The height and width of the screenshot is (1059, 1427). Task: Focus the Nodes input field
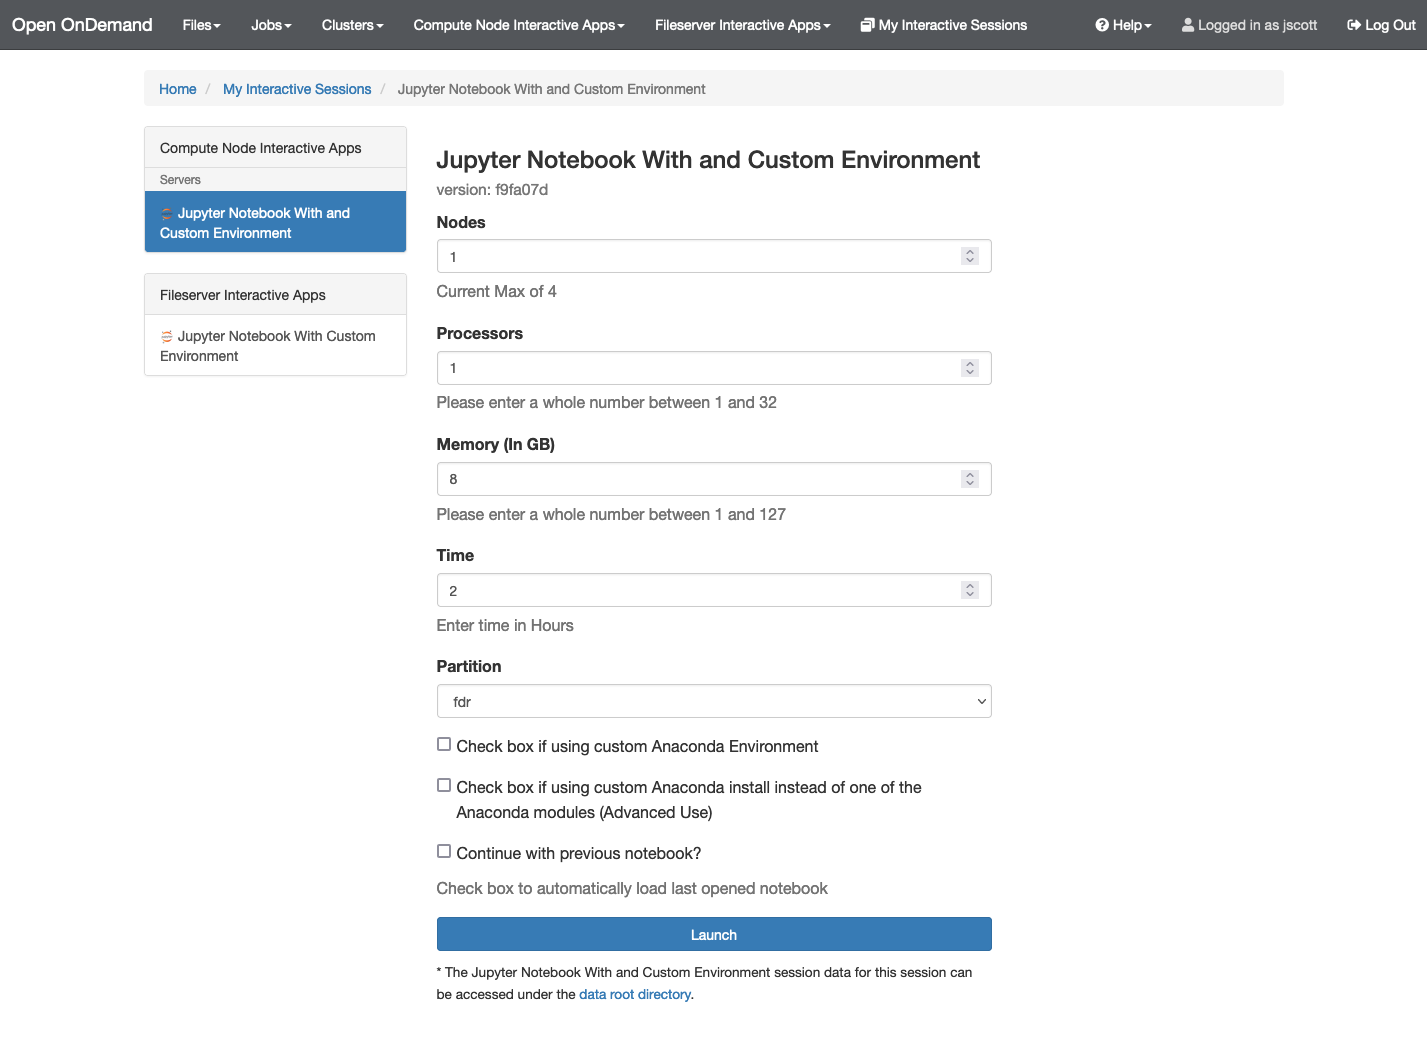coord(714,257)
